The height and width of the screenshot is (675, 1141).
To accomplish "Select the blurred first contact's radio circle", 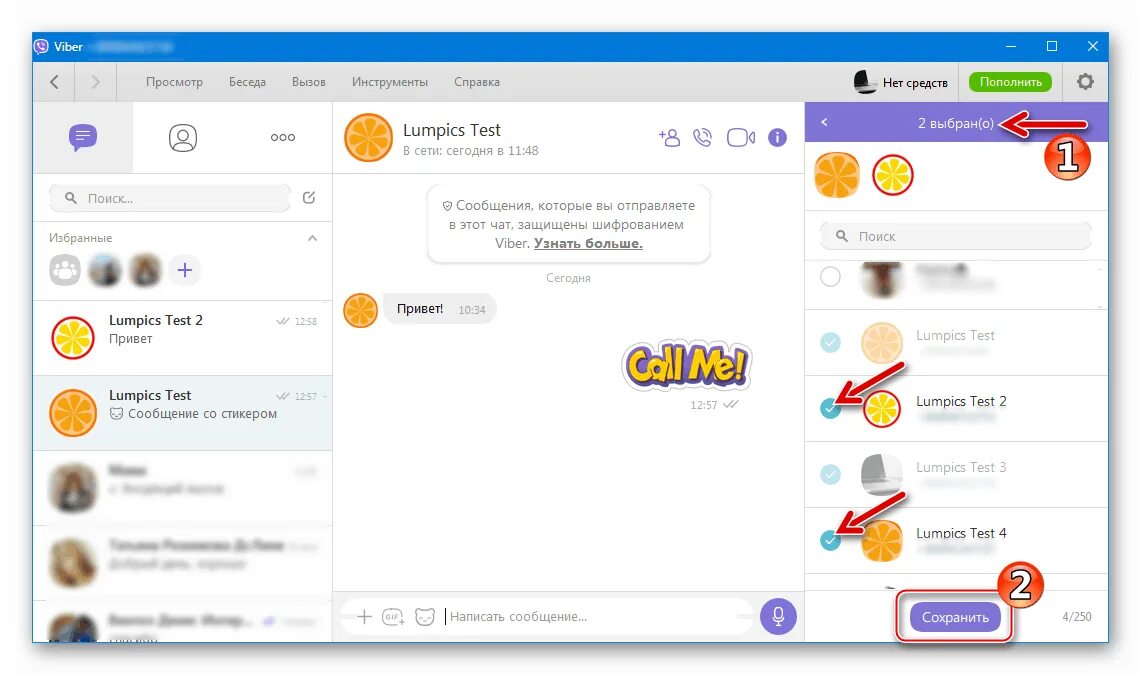I will (830, 276).
